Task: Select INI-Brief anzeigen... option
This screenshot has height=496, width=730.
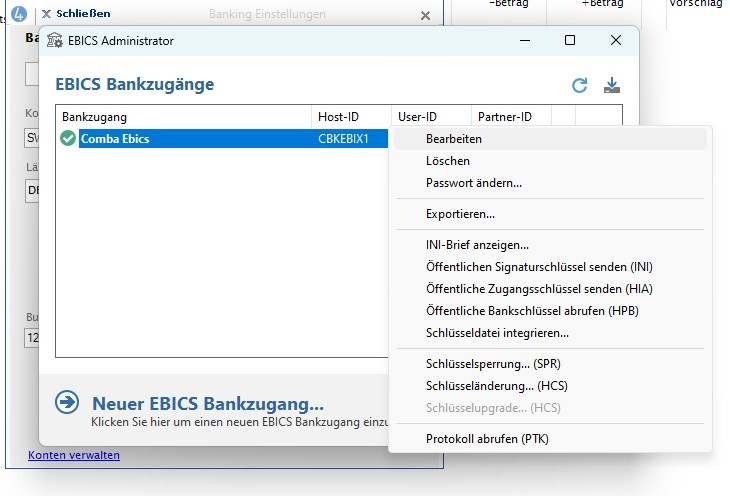Action: [477, 245]
